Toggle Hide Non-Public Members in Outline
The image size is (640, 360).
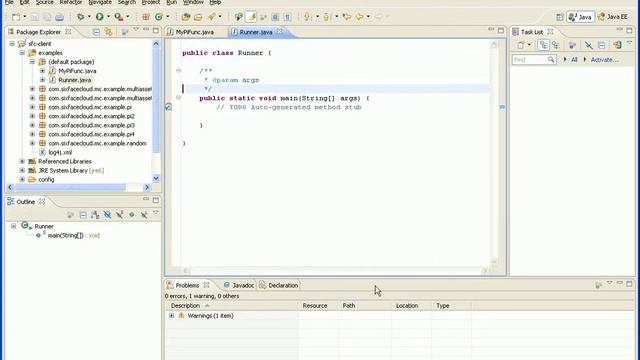click(x=132, y=215)
